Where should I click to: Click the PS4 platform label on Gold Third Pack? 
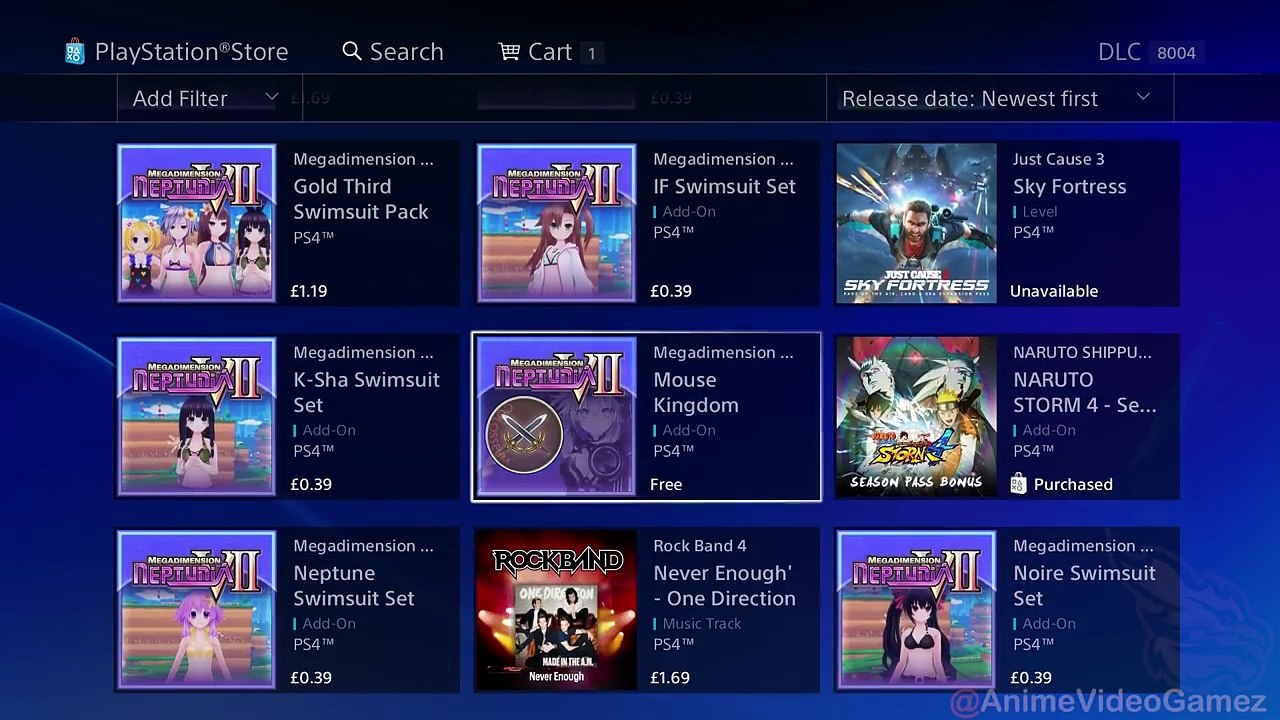point(313,238)
